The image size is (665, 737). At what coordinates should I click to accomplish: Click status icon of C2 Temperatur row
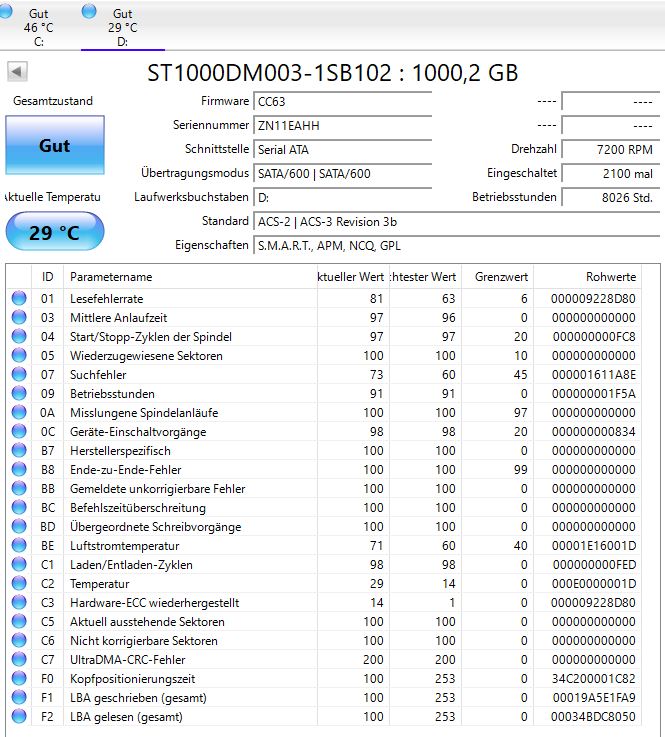pyautogui.click(x=19, y=583)
